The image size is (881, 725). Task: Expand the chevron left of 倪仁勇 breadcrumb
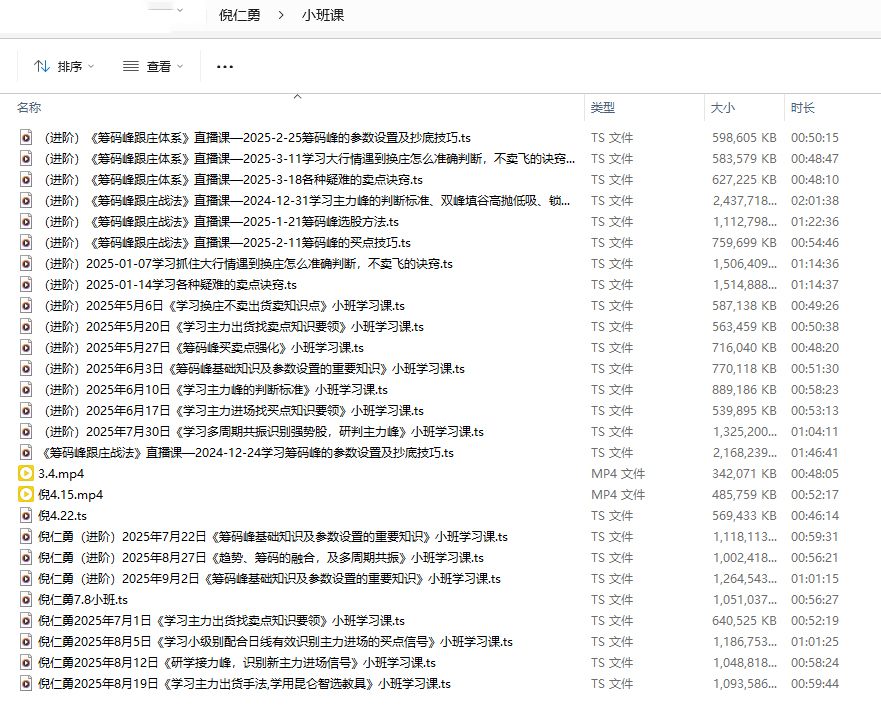pos(180,12)
